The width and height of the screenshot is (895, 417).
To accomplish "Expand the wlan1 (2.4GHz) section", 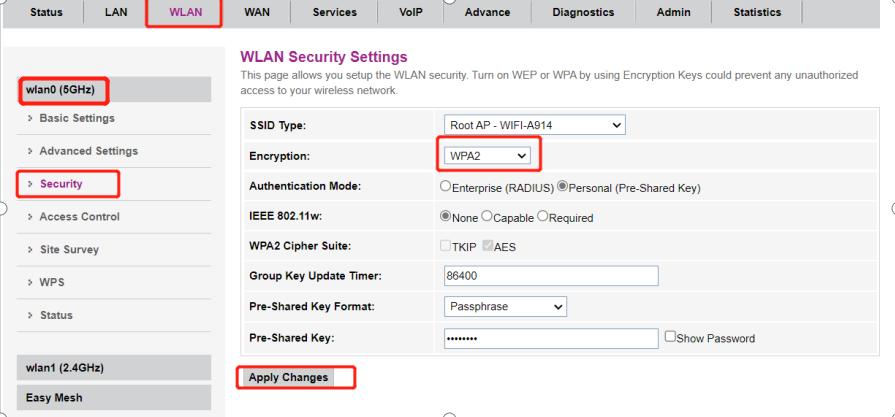I will (x=67, y=368).
